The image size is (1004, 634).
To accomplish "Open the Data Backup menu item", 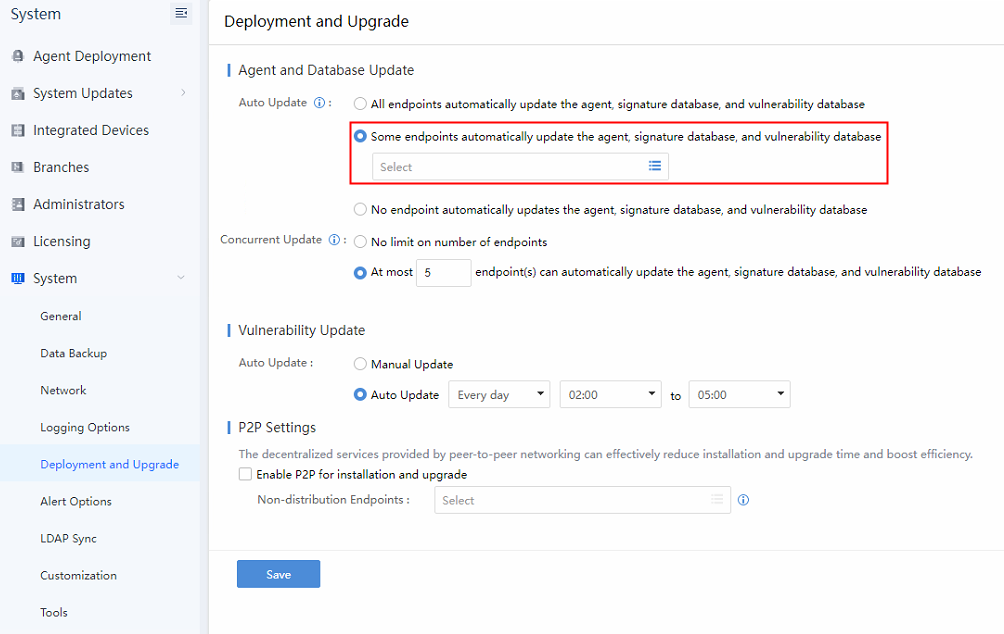I will coord(73,353).
